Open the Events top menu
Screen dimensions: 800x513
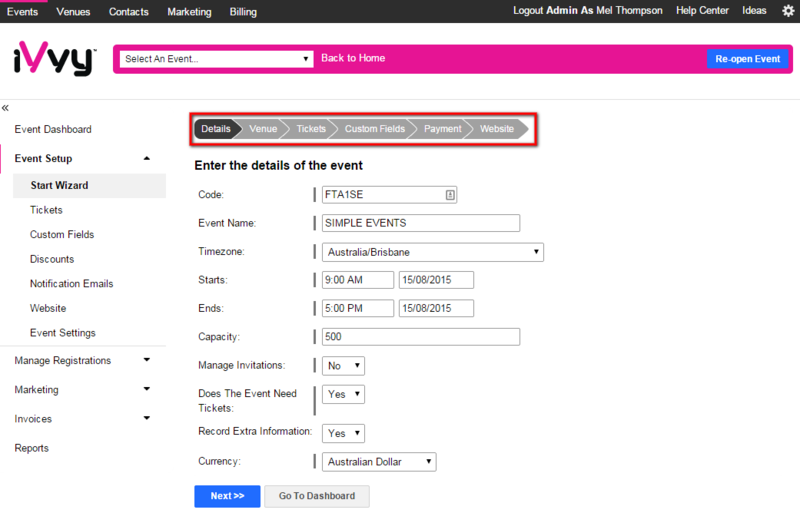tap(22, 12)
